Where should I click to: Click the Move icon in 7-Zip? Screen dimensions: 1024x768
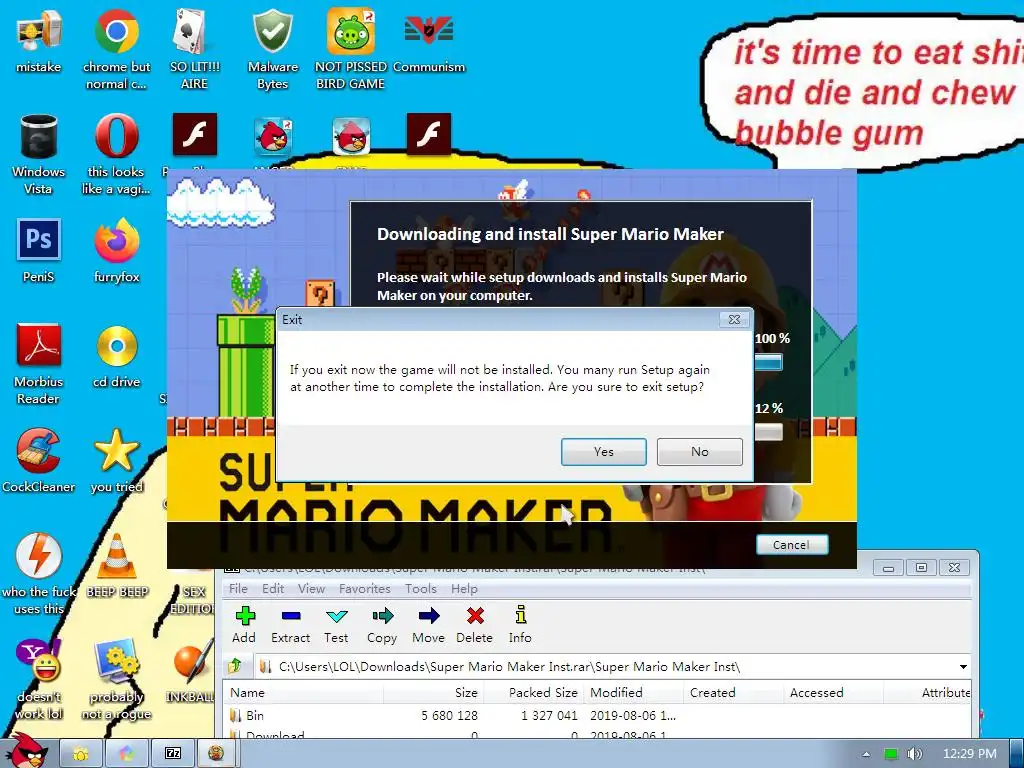tap(428, 625)
